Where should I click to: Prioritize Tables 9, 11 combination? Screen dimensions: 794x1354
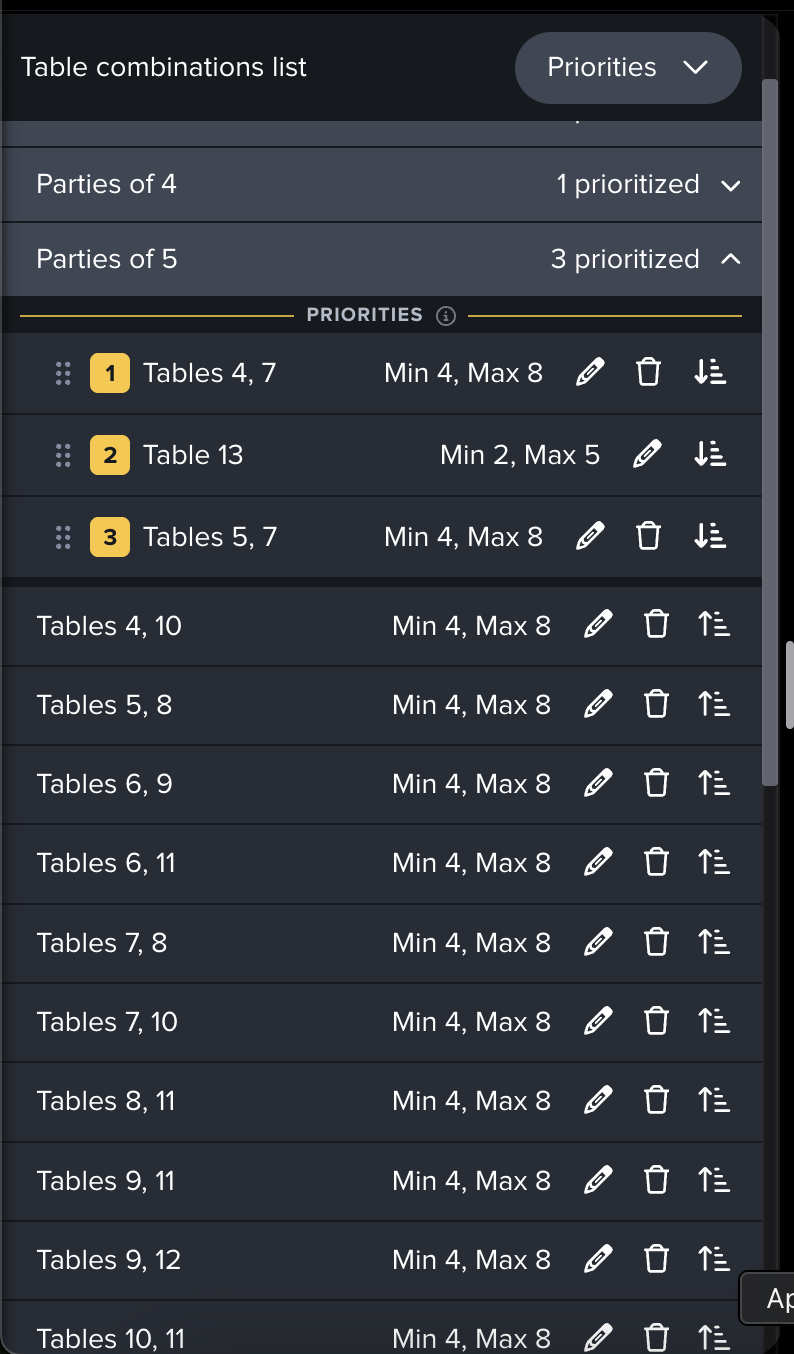pos(713,1181)
